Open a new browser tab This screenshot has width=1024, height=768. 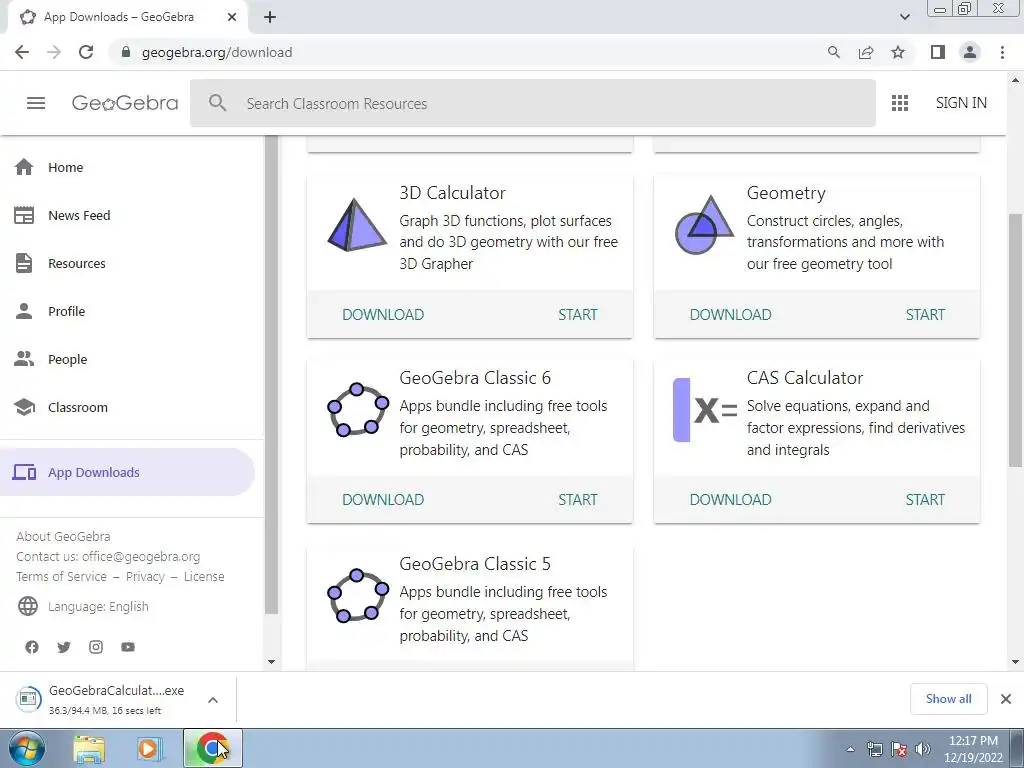point(270,17)
